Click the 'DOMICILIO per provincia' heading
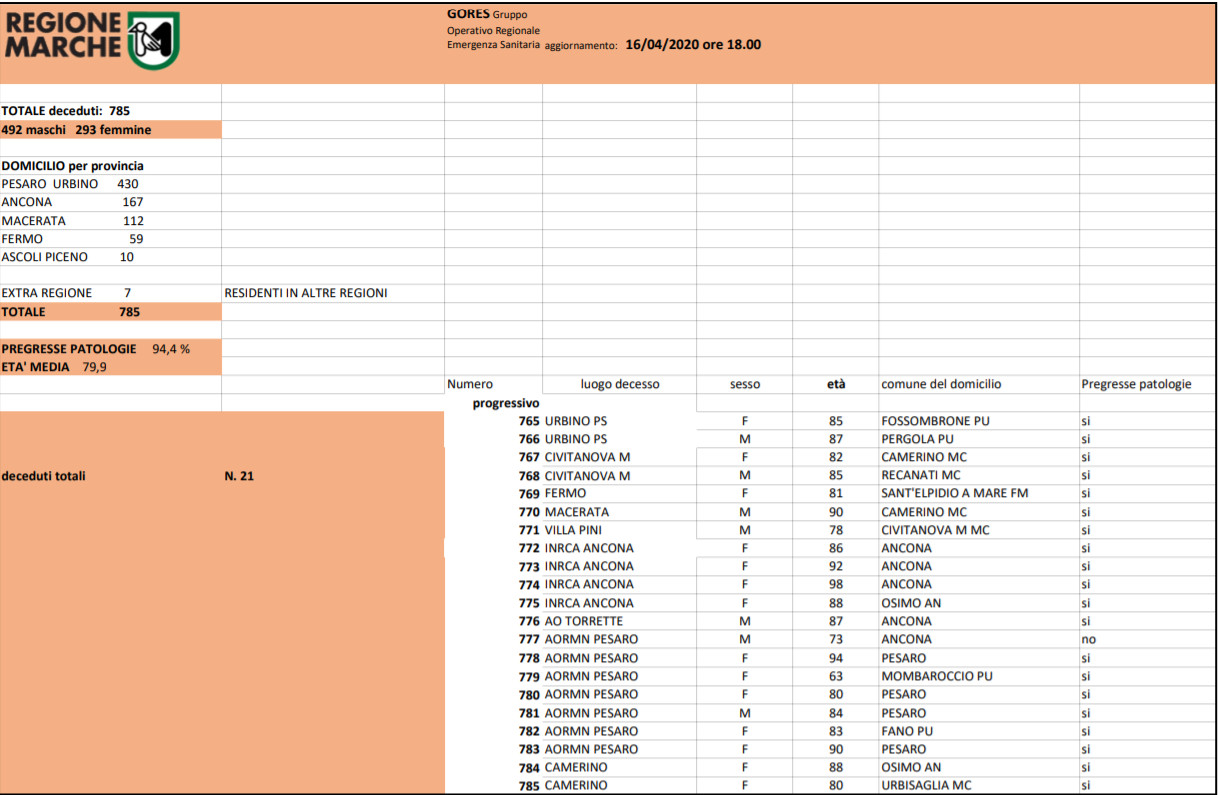The height and width of the screenshot is (795, 1218). tap(73, 166)
